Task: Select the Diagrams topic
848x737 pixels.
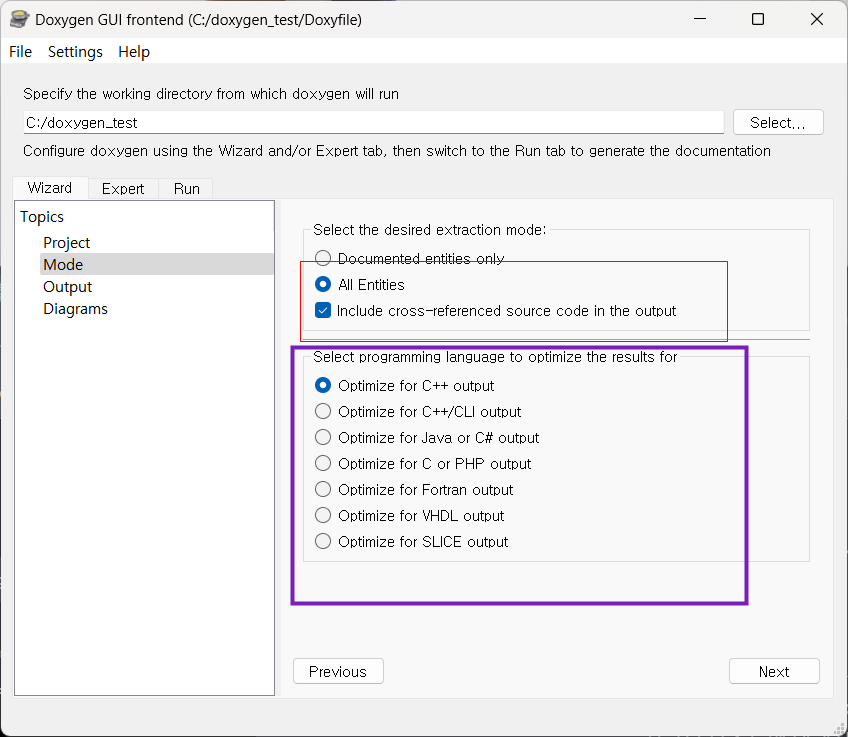Action: coord(75,309)
